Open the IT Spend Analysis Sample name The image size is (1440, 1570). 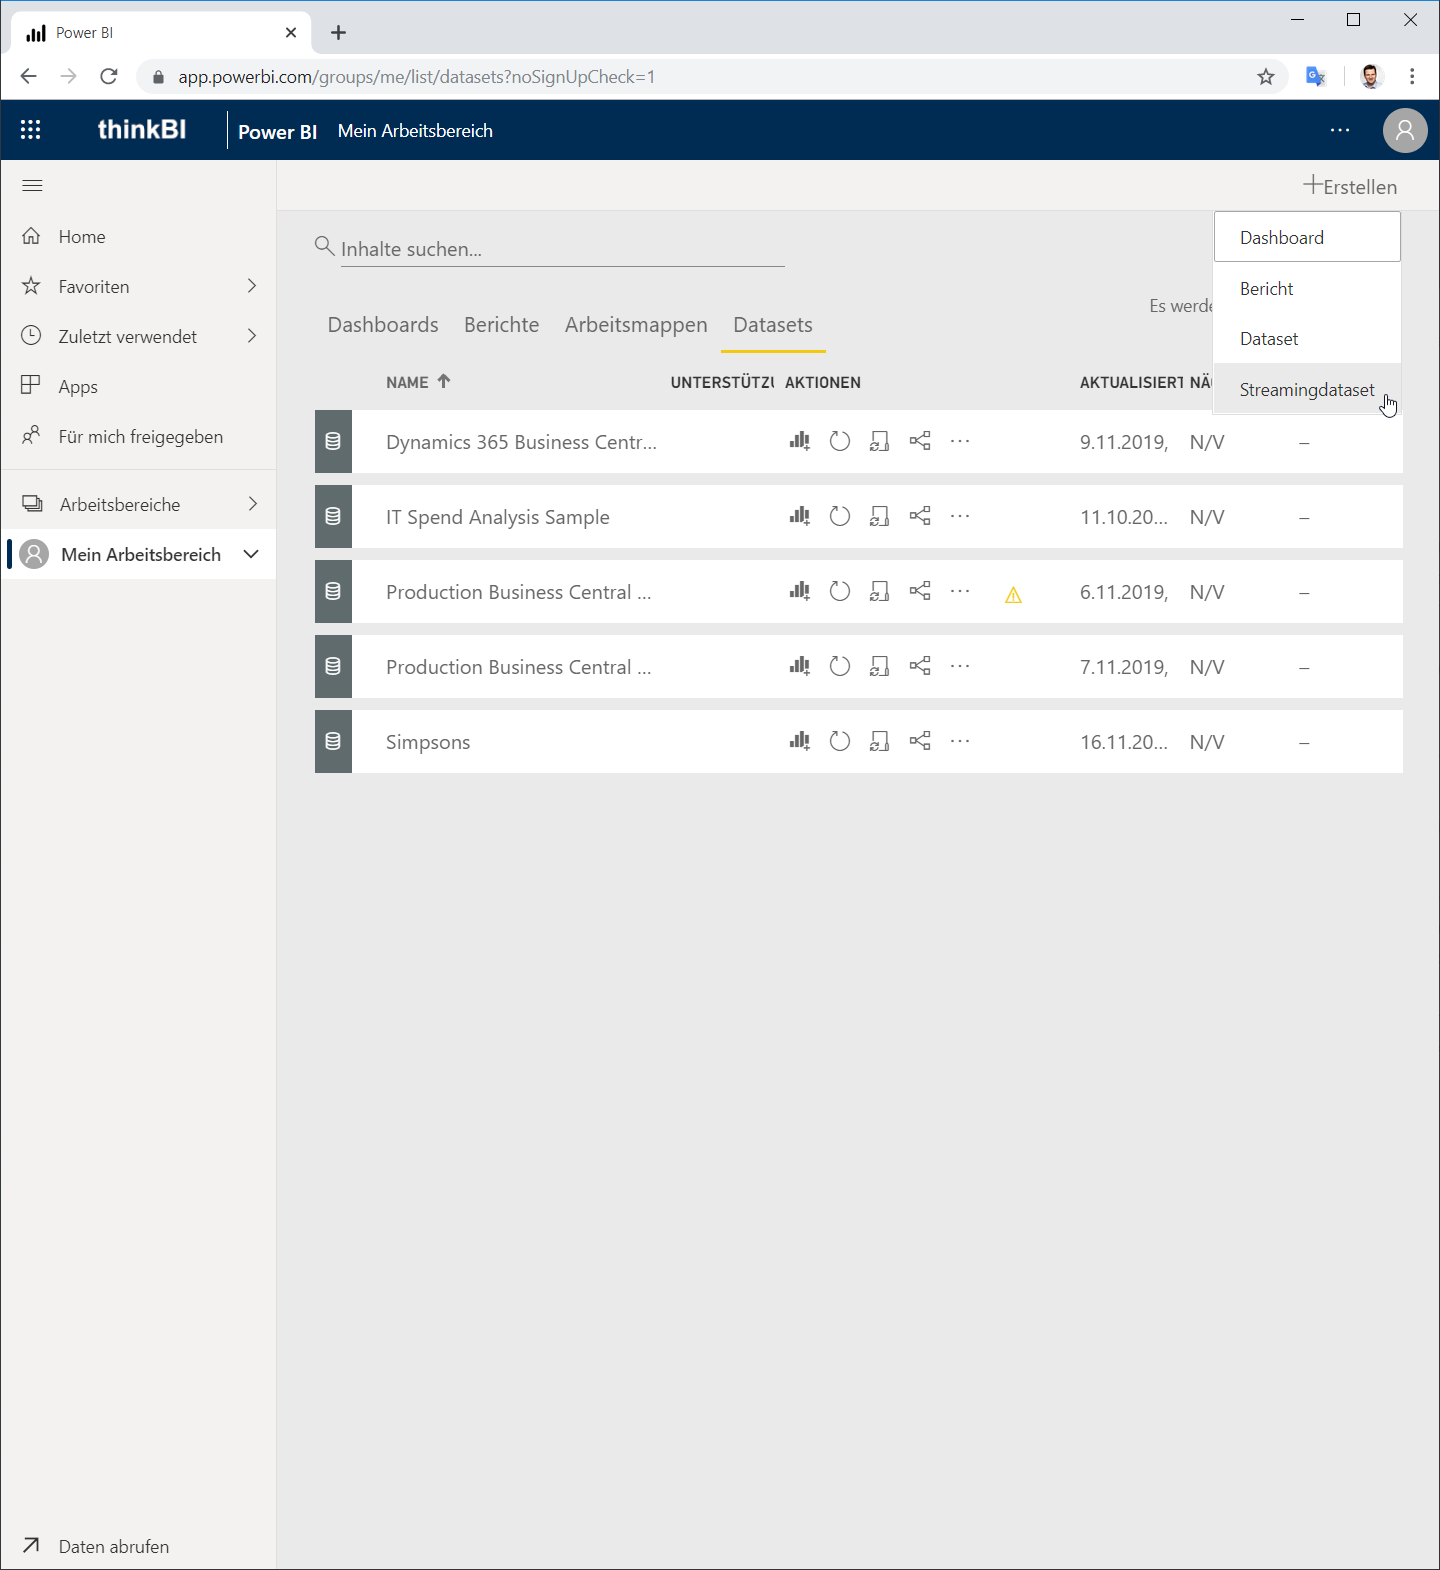(x=498, y=517)
